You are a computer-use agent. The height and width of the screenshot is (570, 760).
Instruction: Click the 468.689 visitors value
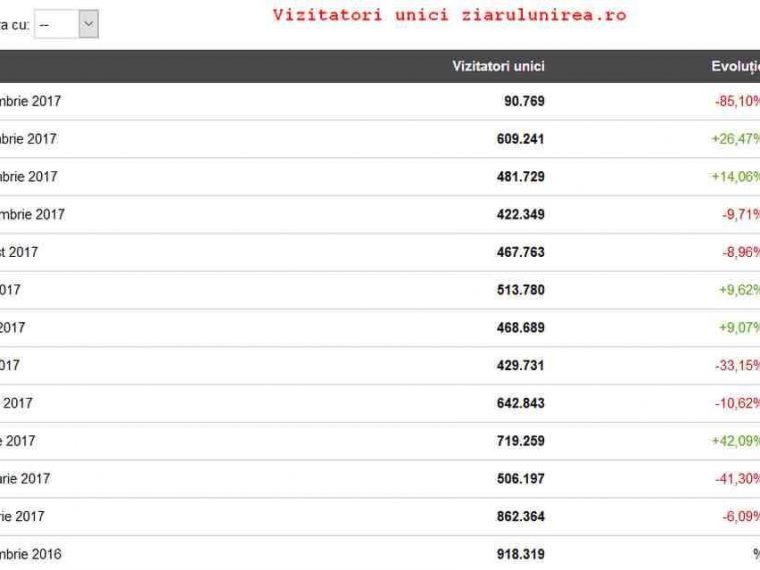[x=521, y=328]
